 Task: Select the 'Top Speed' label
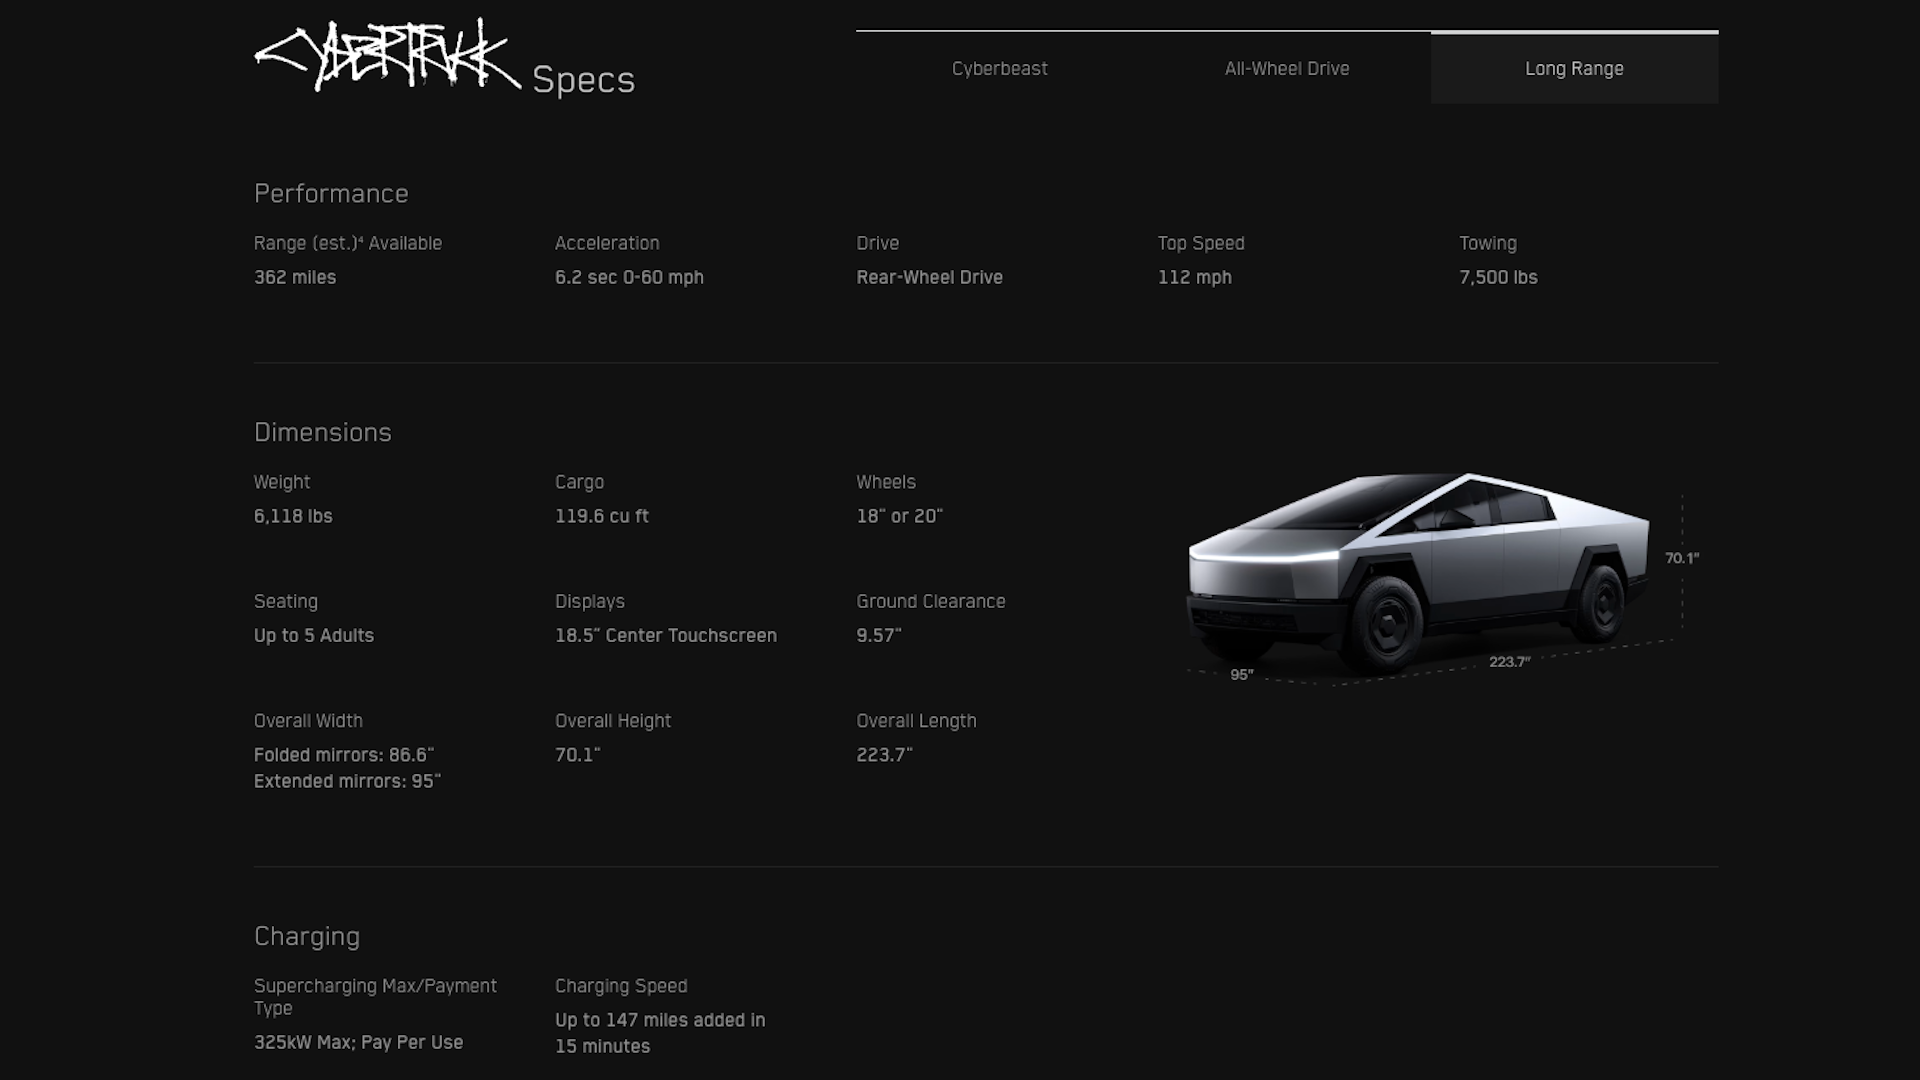coord(1201,243)
